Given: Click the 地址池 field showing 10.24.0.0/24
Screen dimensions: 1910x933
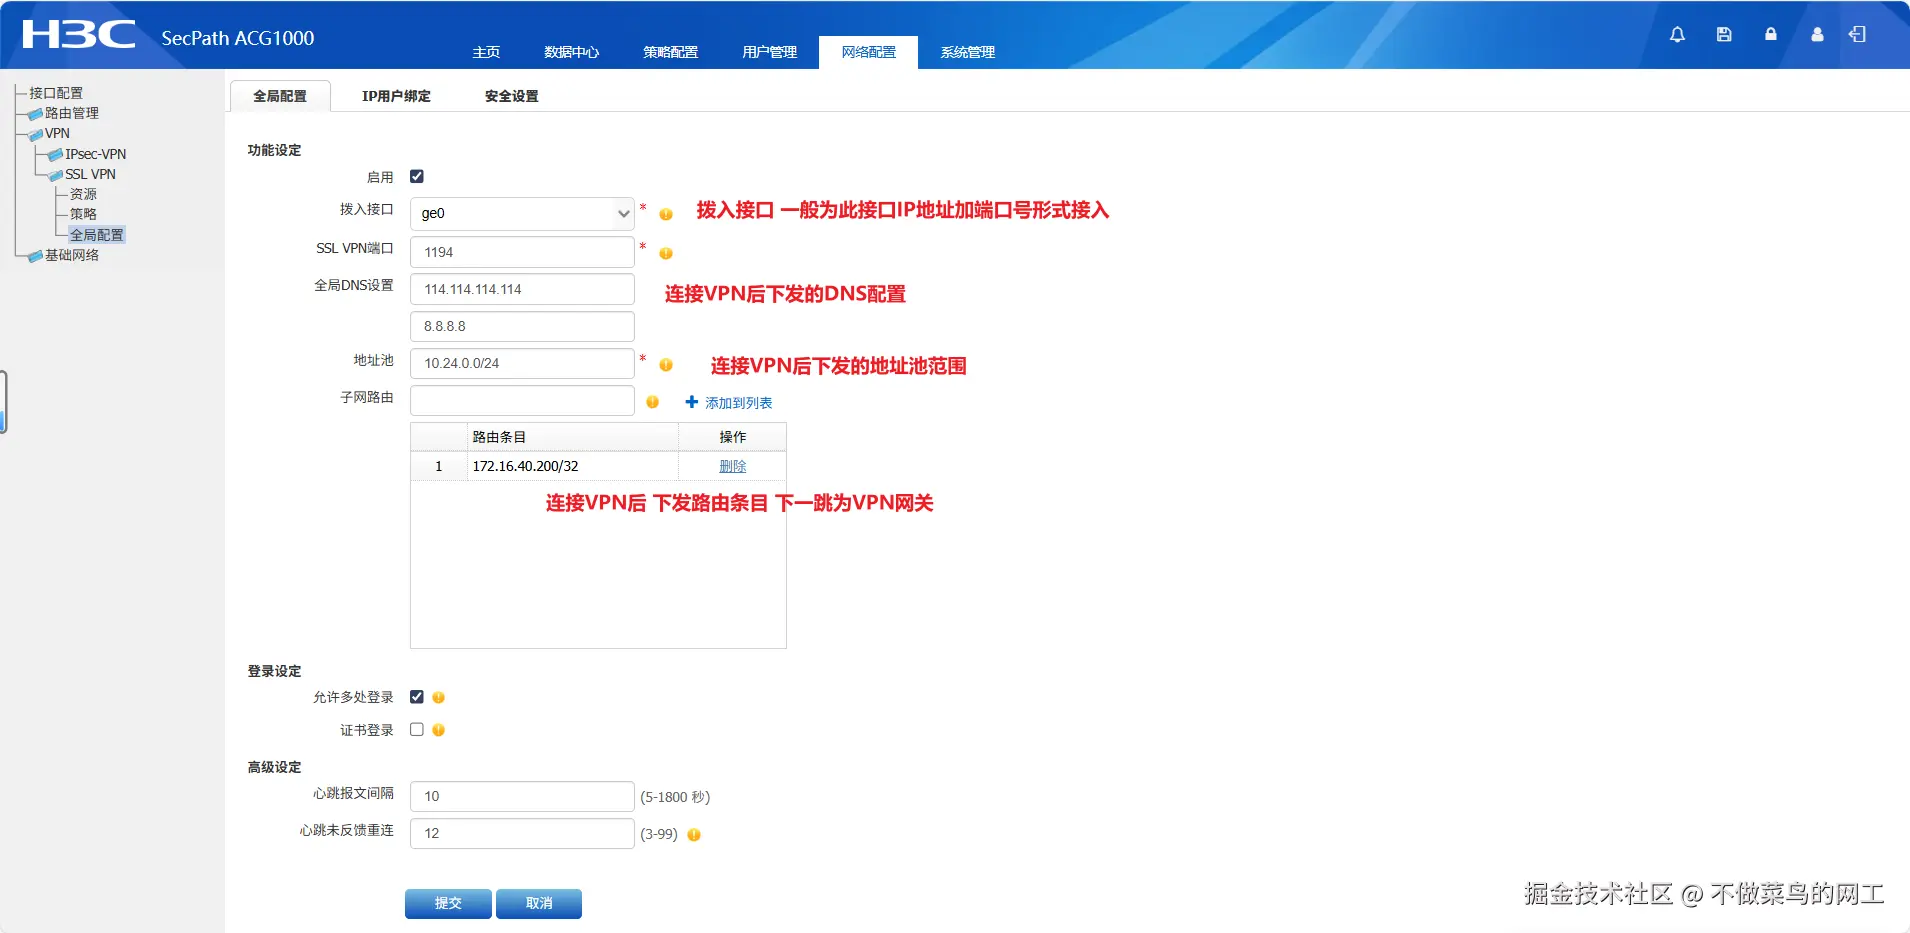Looking at the screenshot, I should 522,363.
